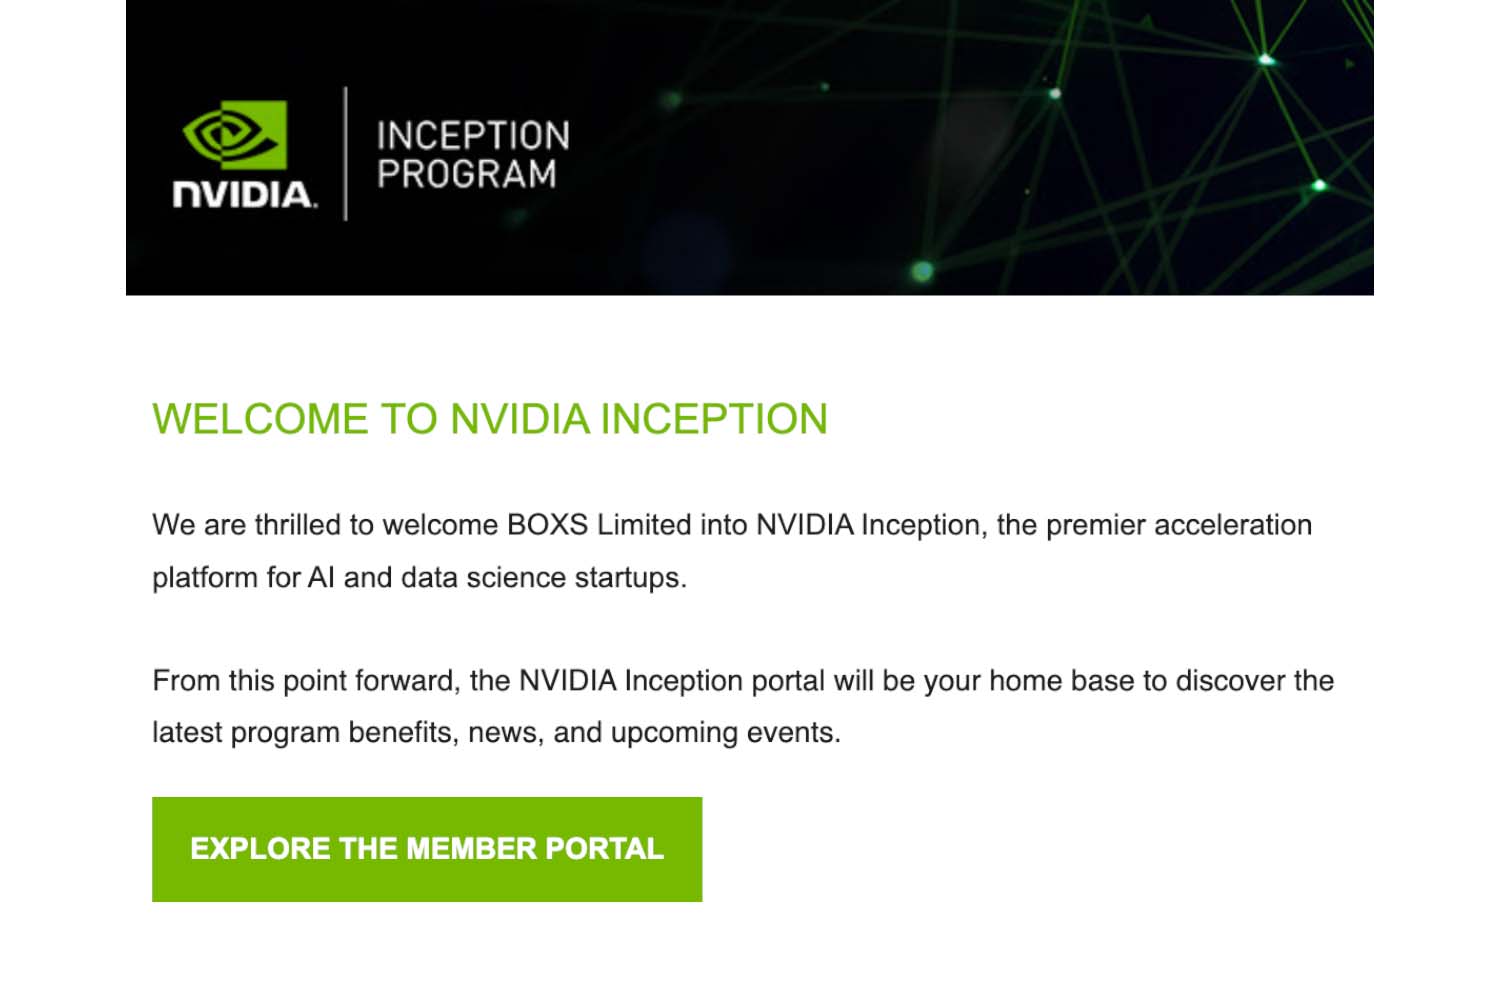Viewport: 1500px width, 1000px height.
Task: Click the word INCEPTION in the banner
Action: click(473, 135)
